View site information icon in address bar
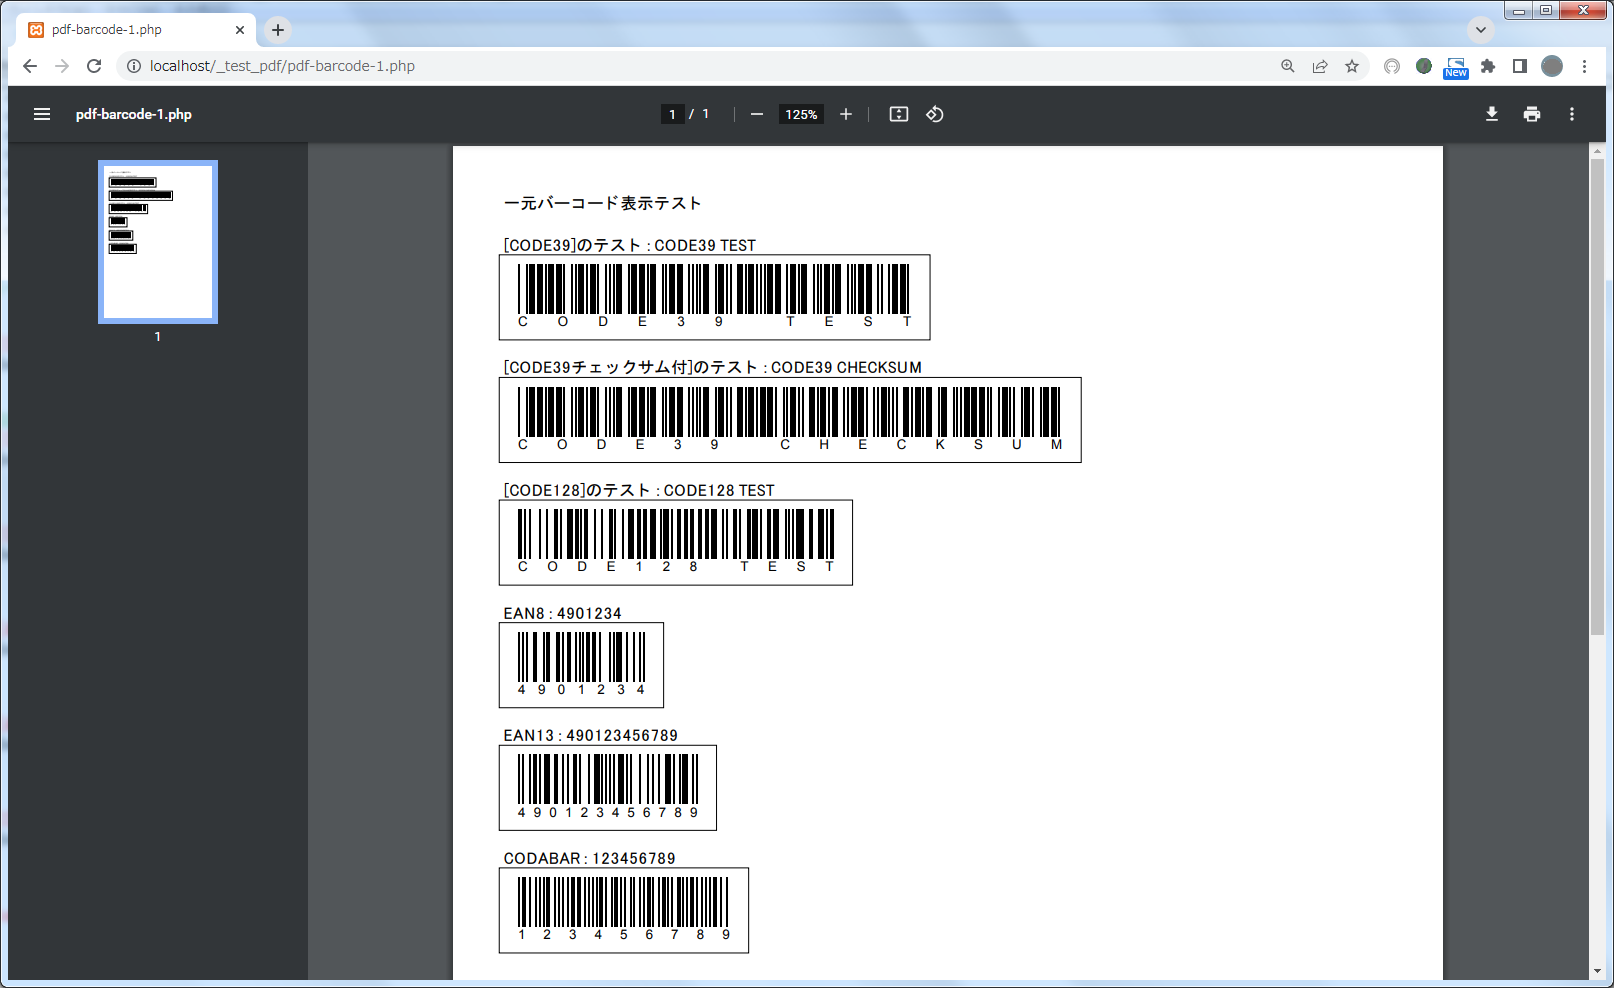 pyautogui.click(x=133, y=66)
